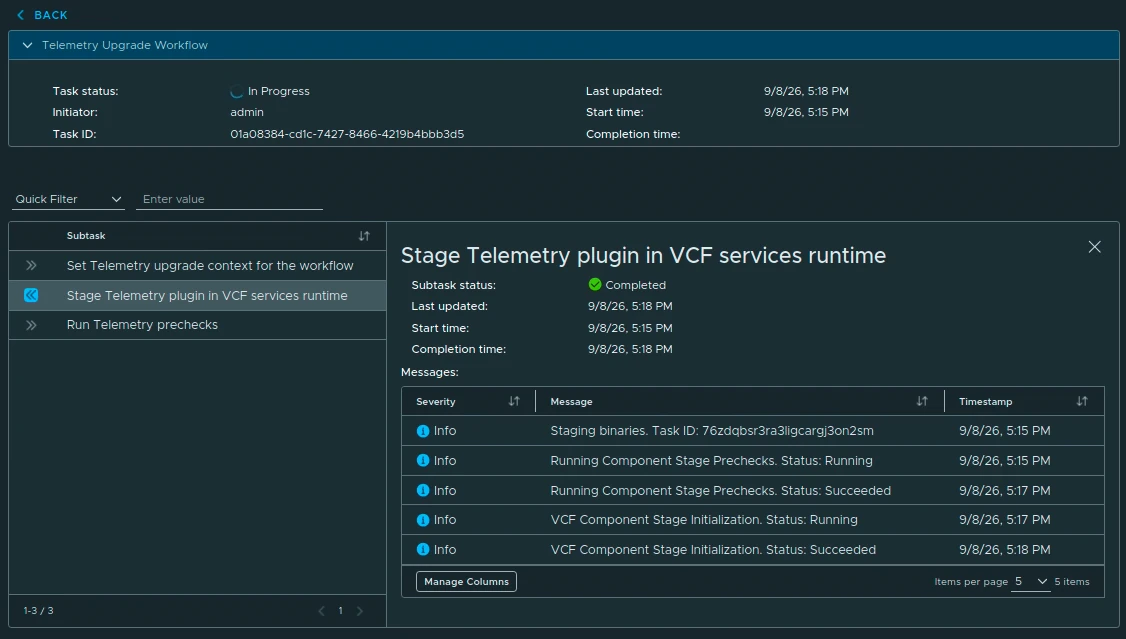Click the 5 items count text

tap(1071, 582)
